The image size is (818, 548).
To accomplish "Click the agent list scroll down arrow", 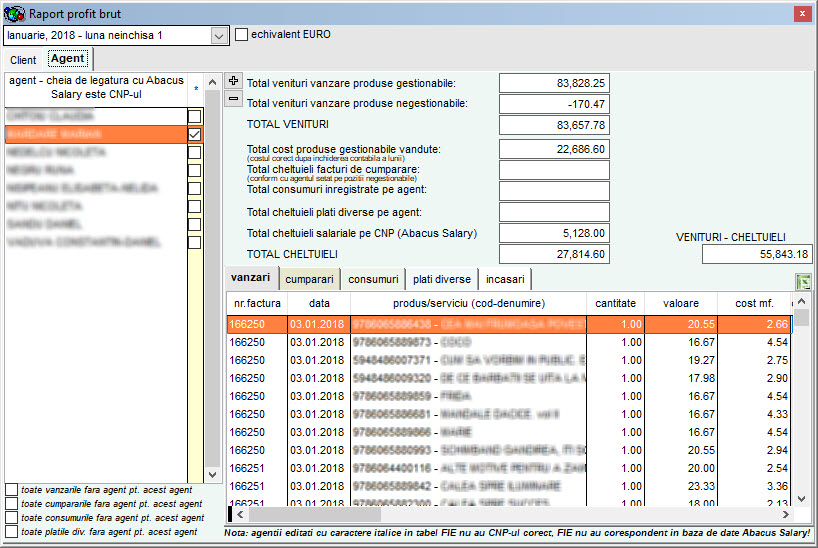I will (x=212, y=474).
